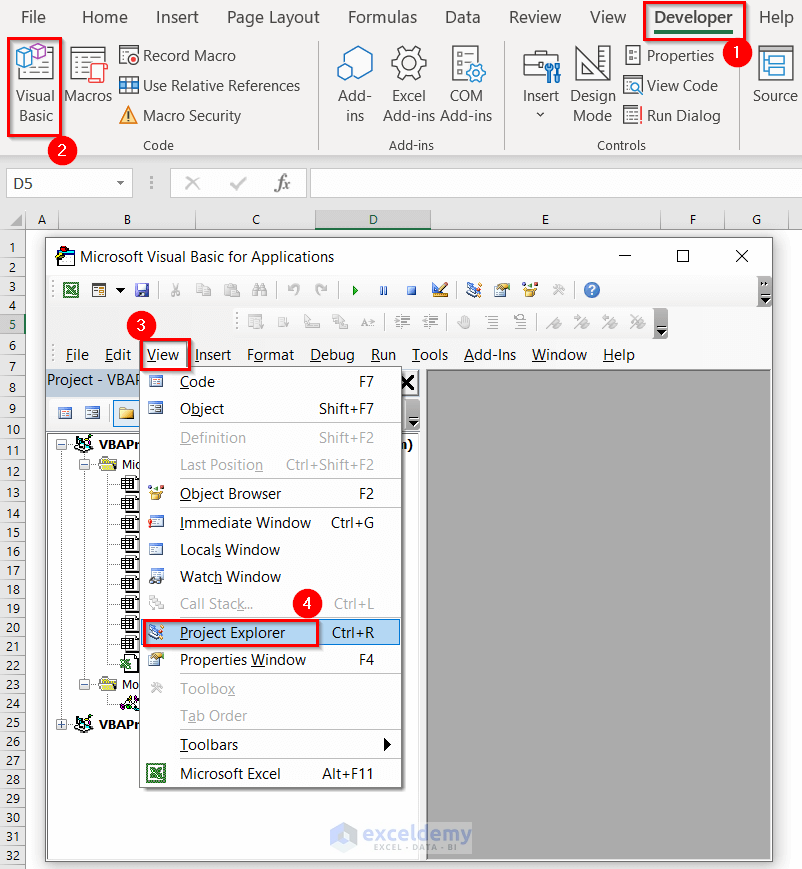The width and height of the screenshot is (802, 869).
Task: Choose Object Browser from the View menu
Action: [271, 494]
